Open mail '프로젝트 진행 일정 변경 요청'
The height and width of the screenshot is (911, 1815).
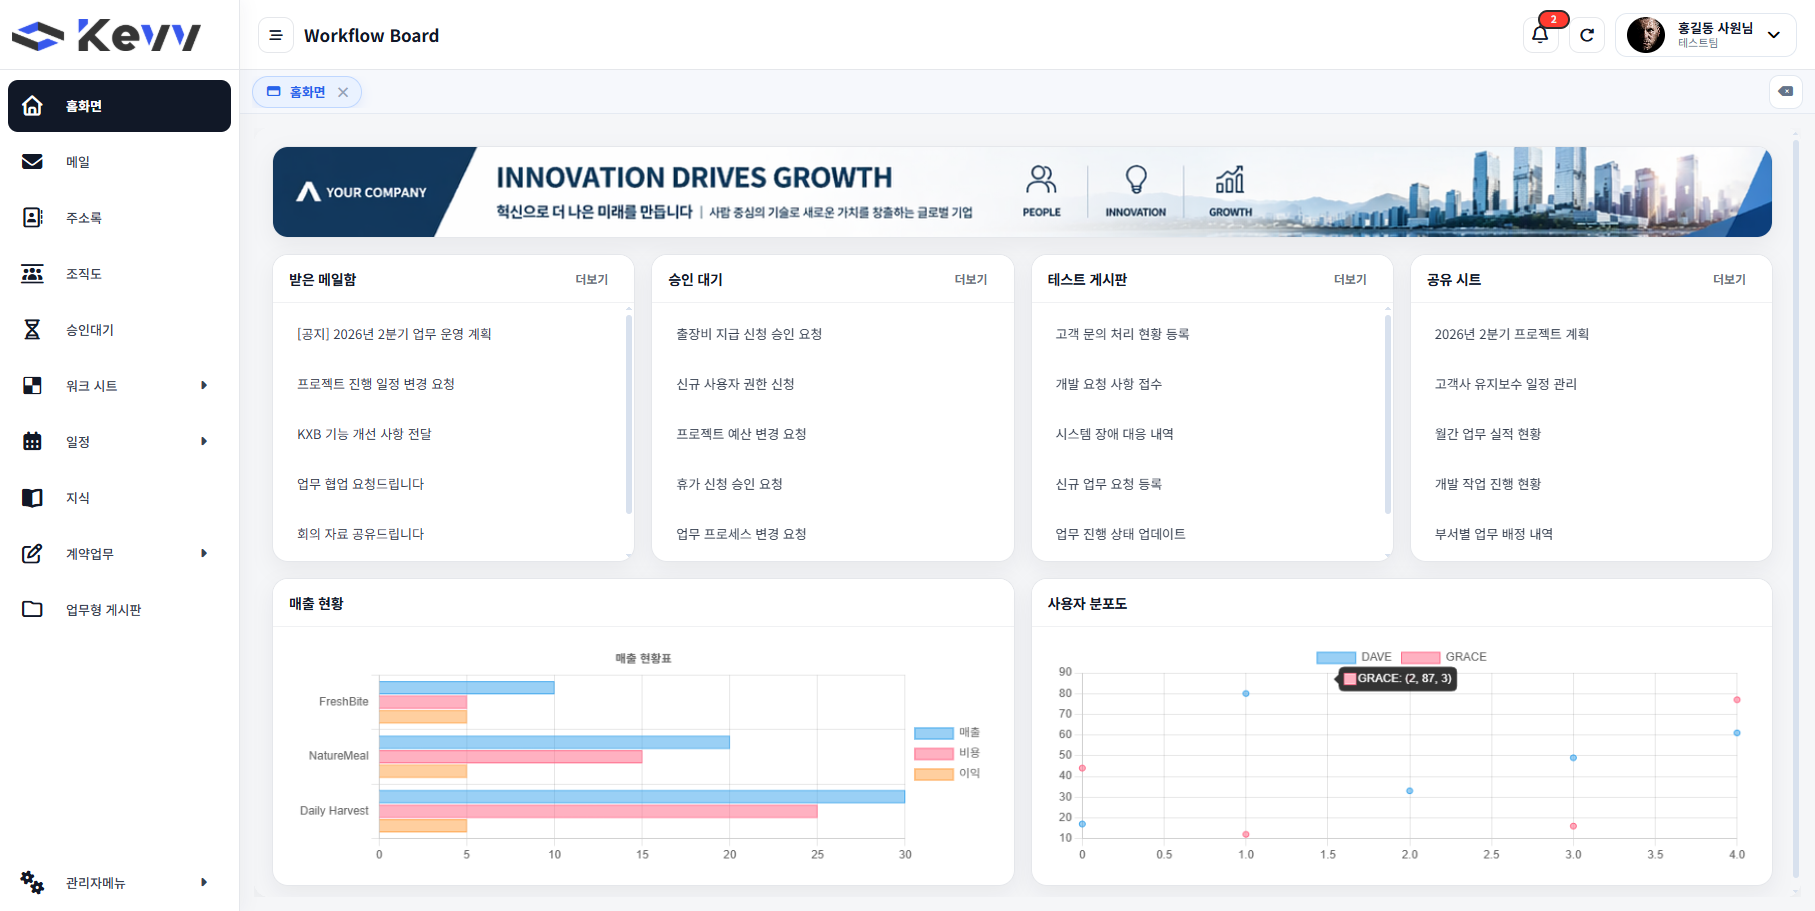point(376,384)
